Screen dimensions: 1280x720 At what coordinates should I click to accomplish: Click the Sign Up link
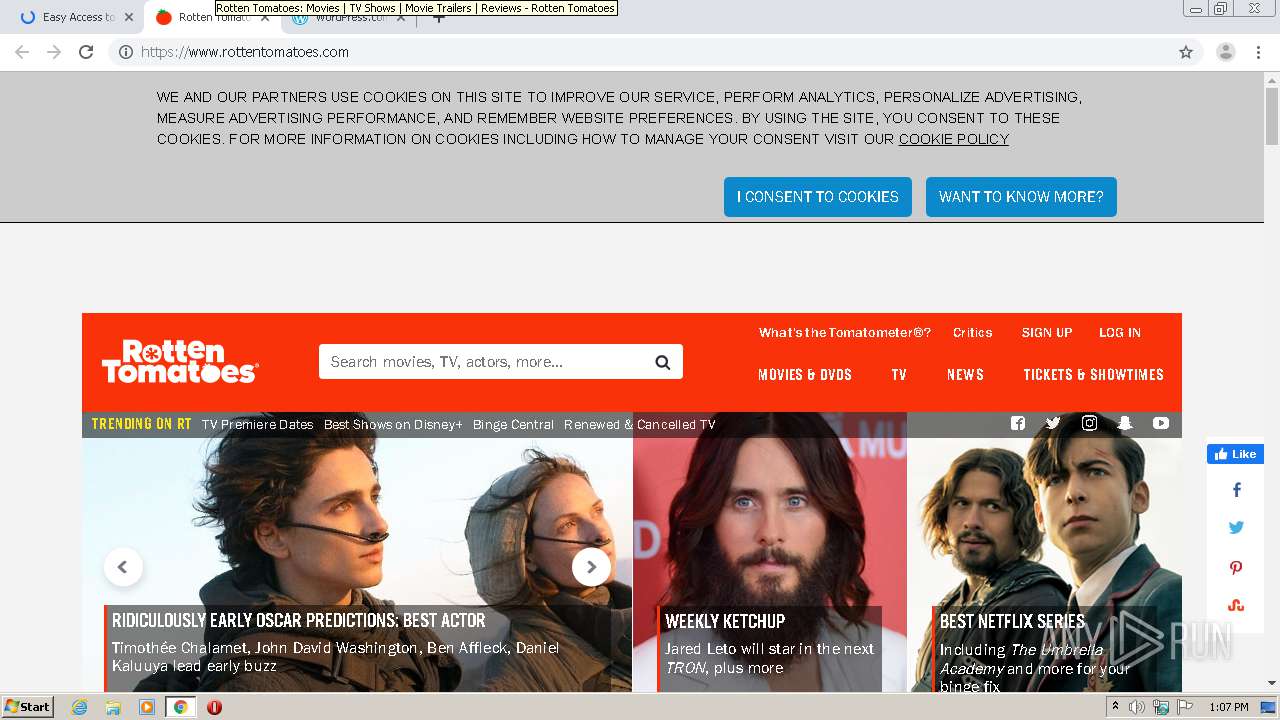tap(1047, 333)
